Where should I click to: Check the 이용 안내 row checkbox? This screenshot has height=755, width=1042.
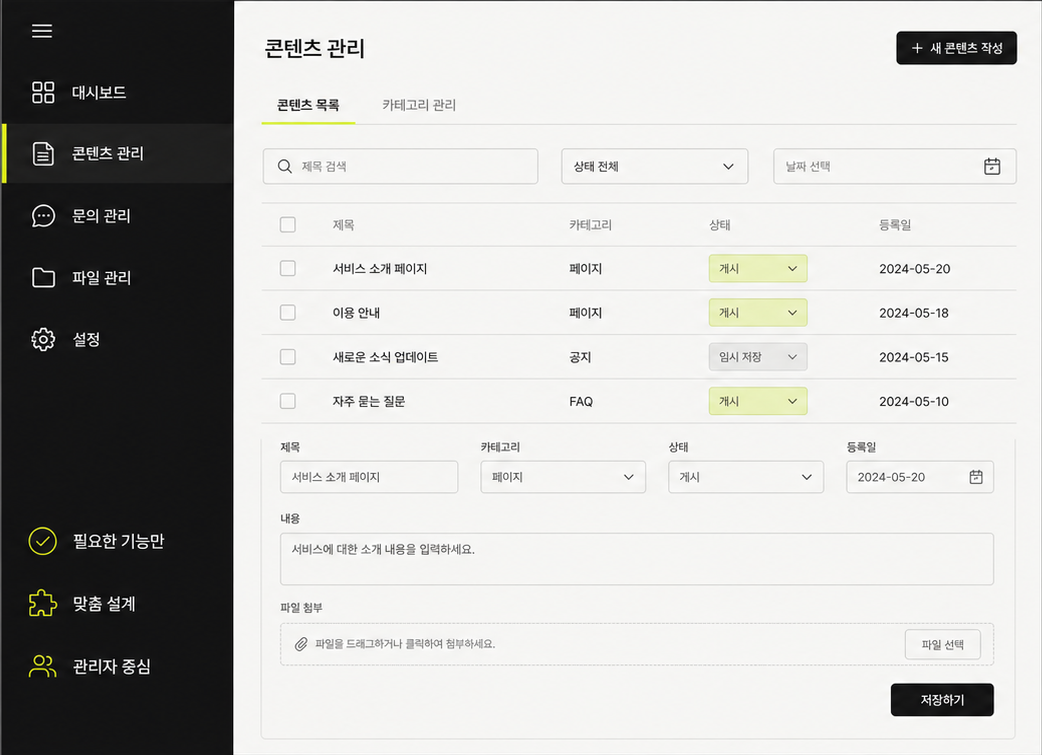[x=288, y=312]
